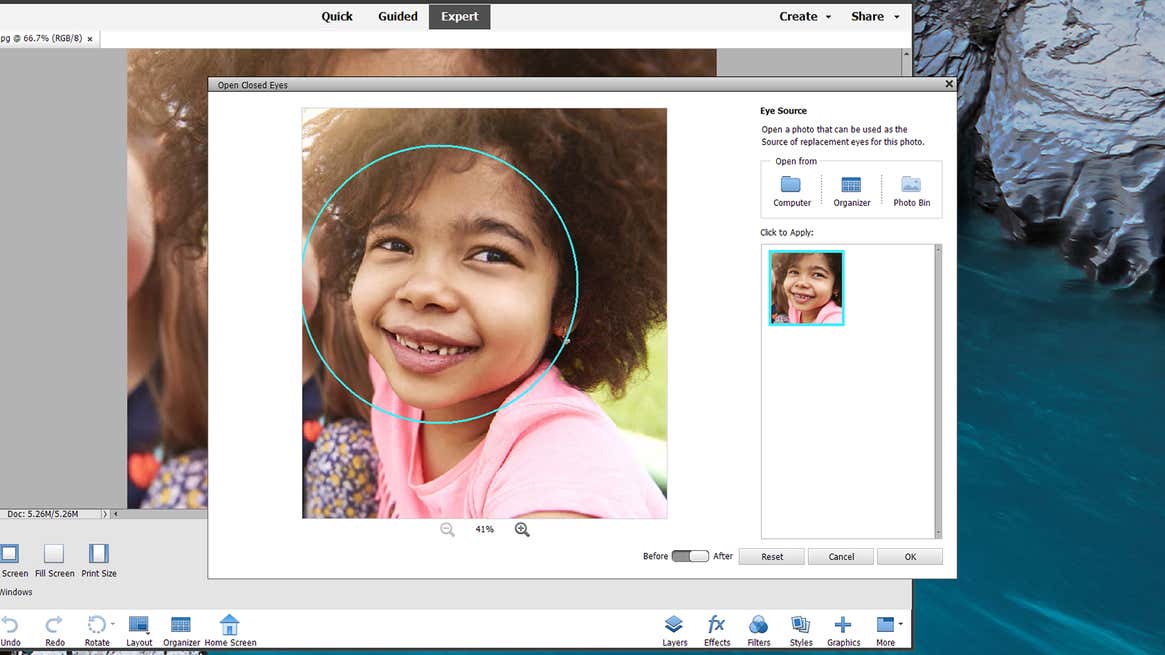Click the Doc: 5.26M/5.26M status text
This screenshot has width=1165, height=655.
pos(42,514)
